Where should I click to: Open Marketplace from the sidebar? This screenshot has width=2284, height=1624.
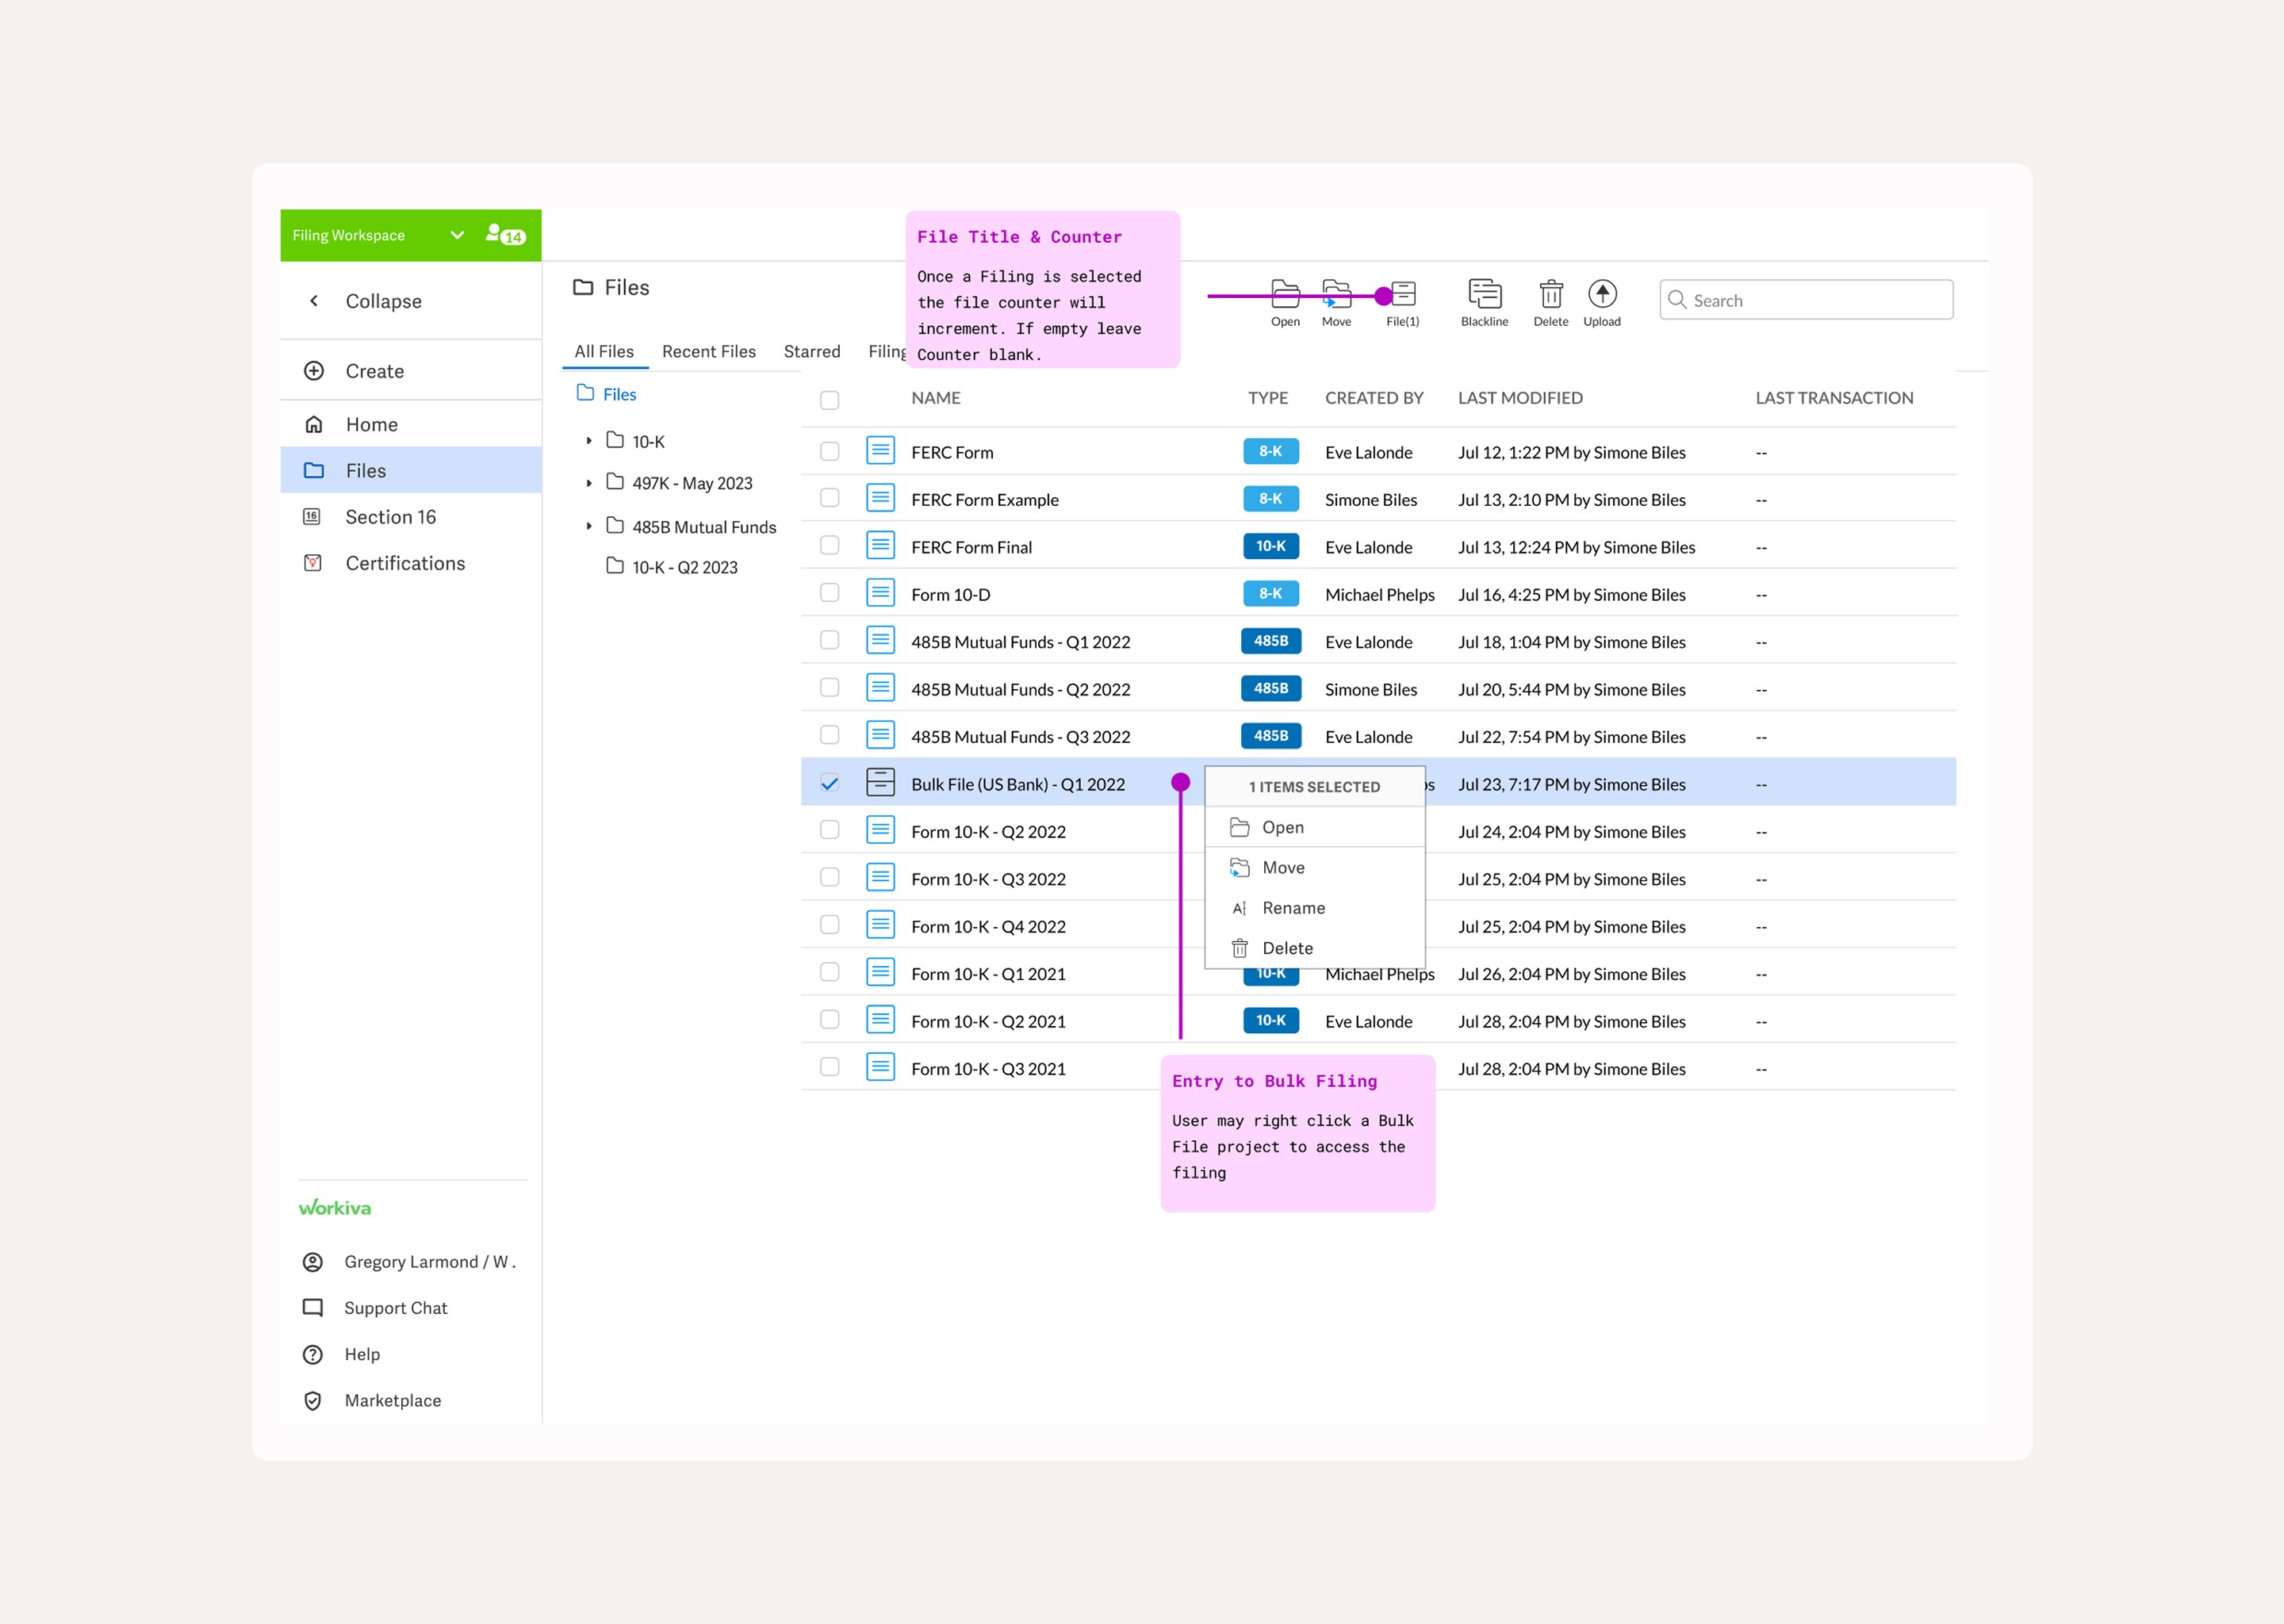pyautogui.click(x=392, y=1400)
